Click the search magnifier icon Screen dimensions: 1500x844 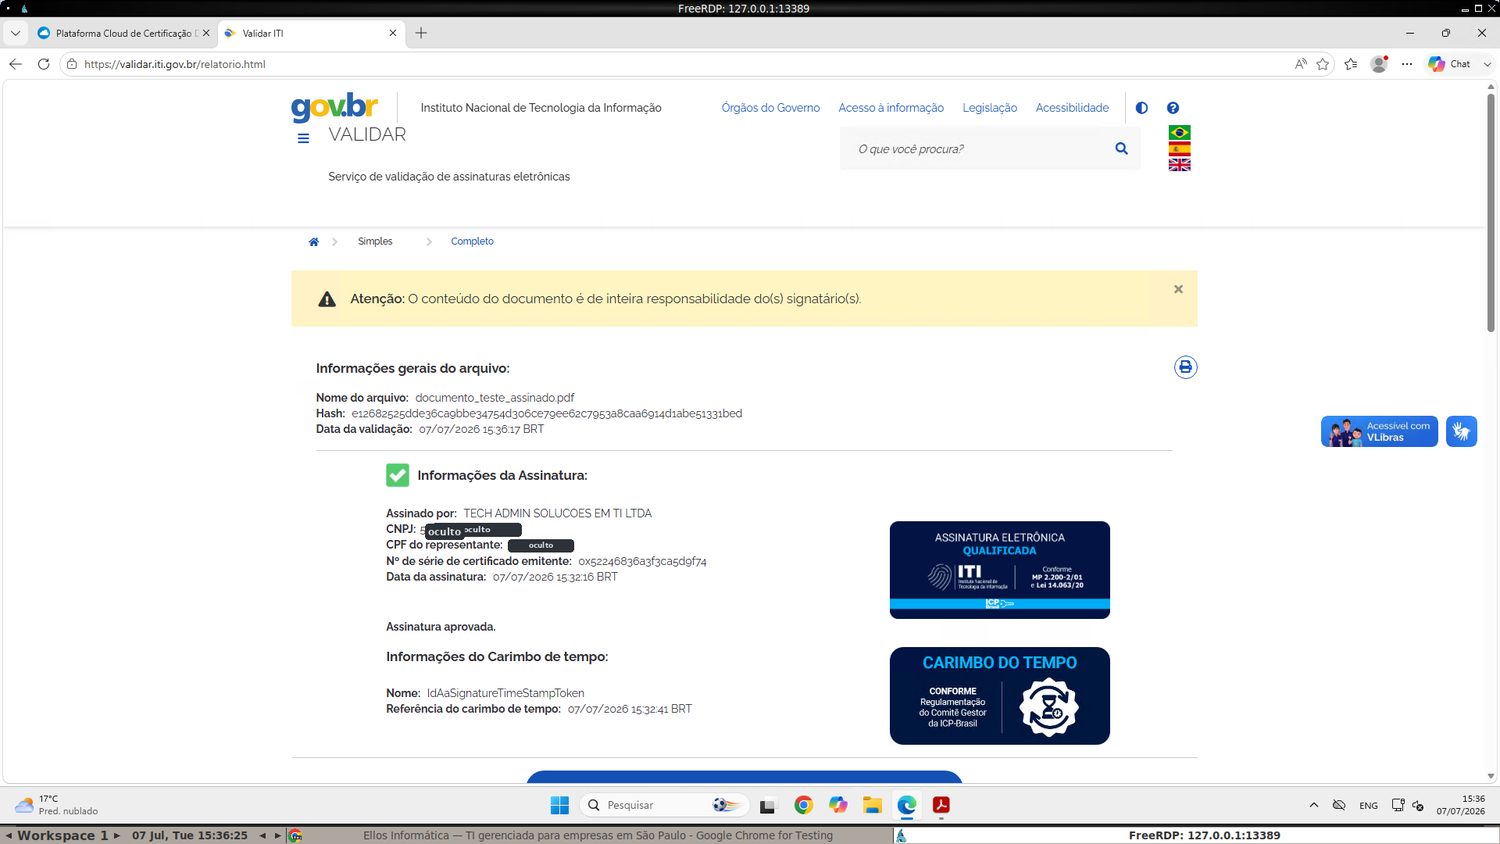[1121, 149]
